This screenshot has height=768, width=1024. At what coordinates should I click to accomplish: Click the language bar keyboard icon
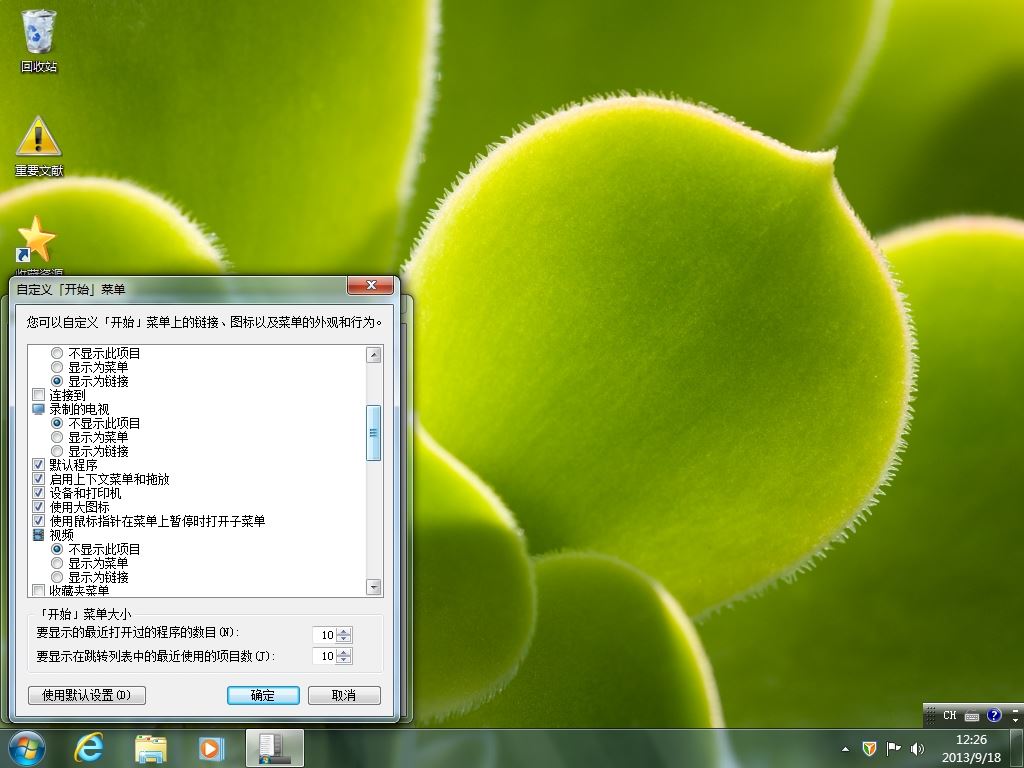point(972,716)
